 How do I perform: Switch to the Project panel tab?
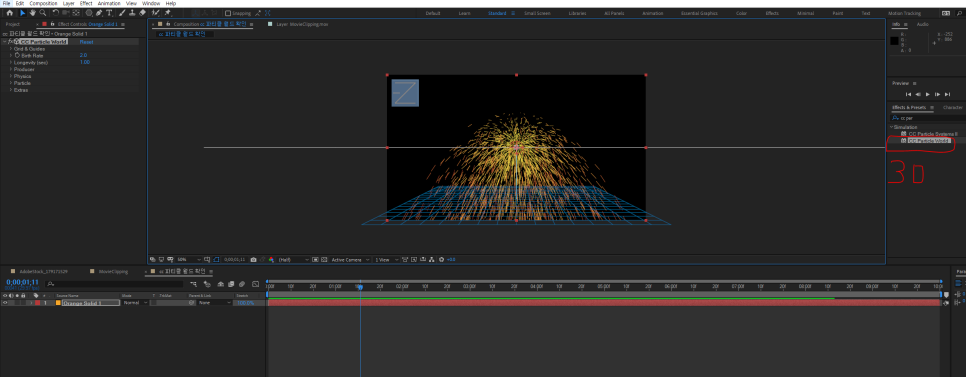pyautogui.click(x=13, y=24)
